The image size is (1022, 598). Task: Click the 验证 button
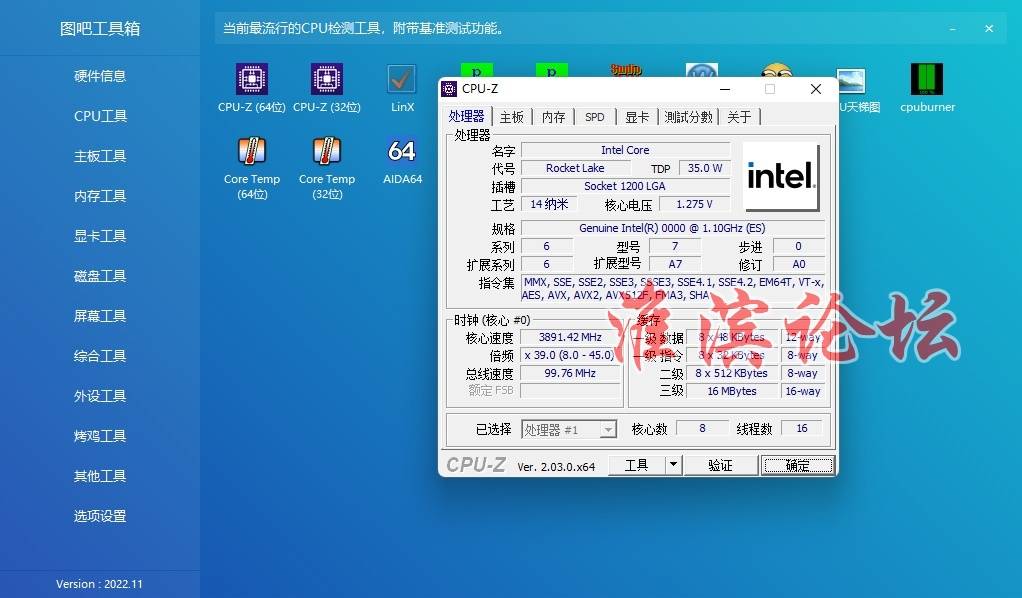(720, 465)
